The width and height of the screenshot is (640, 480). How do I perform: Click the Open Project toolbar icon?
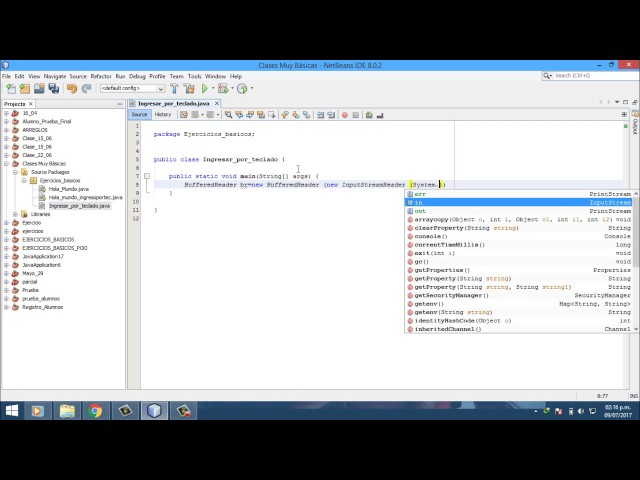(39, 89)
